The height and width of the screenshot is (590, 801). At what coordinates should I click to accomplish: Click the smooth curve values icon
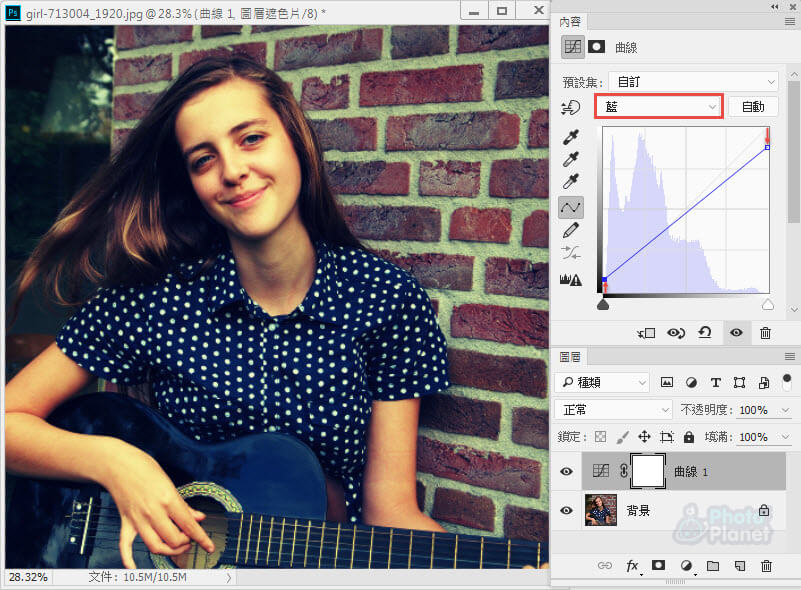pos(571,253)
